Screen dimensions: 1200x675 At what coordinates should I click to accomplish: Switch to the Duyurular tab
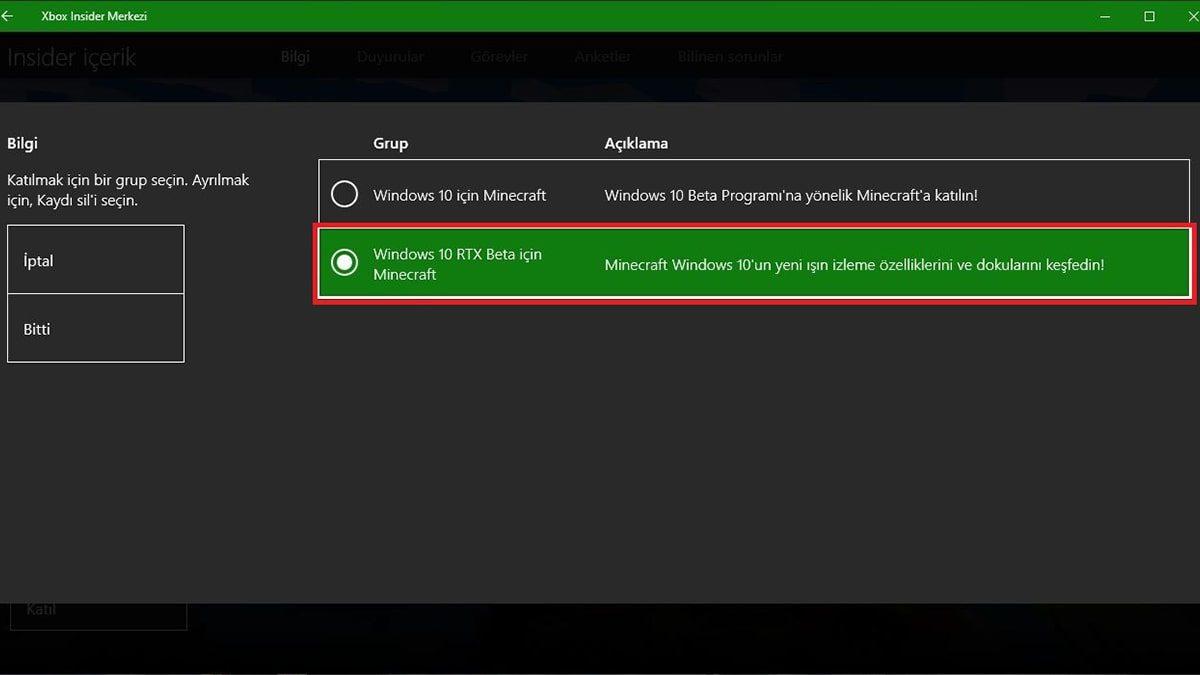click(x=390, y=57)
